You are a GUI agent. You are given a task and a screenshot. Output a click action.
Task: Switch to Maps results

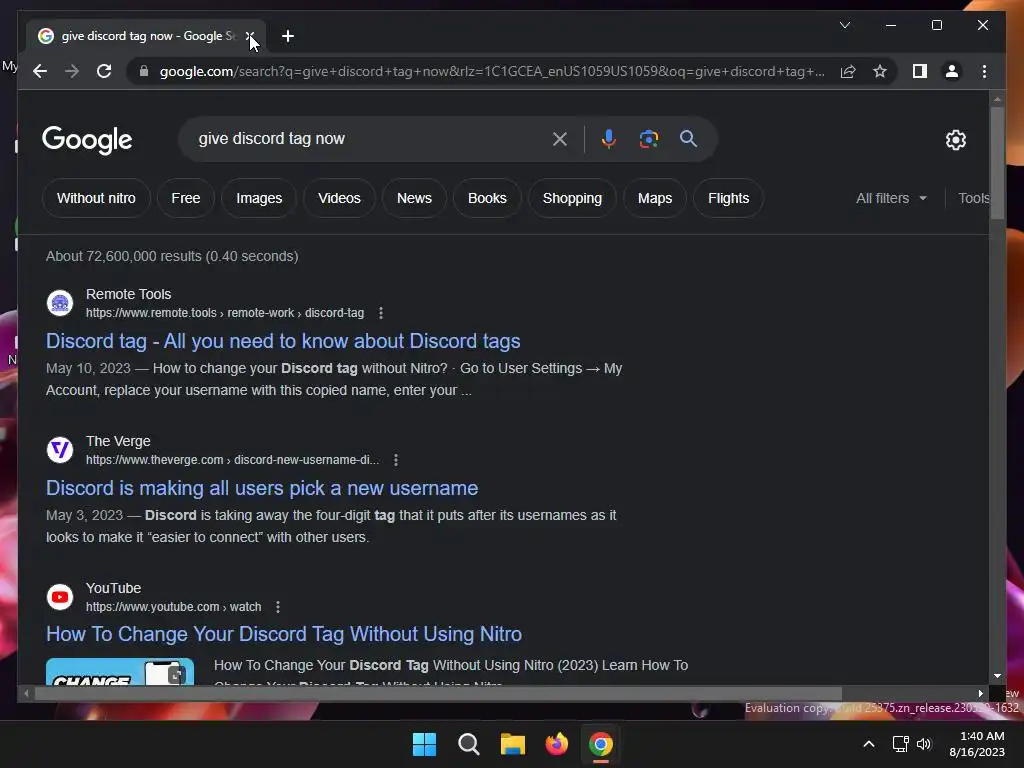(655, 198)
